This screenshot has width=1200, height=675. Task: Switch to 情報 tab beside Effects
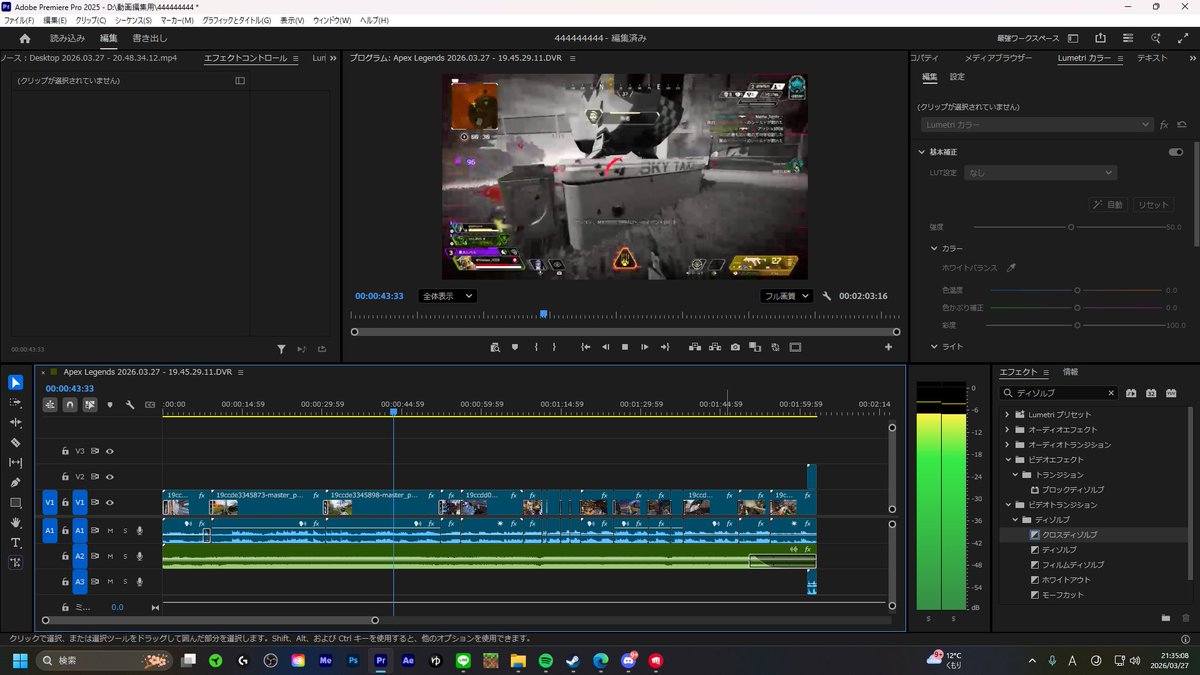click(x=1071, y=372)
